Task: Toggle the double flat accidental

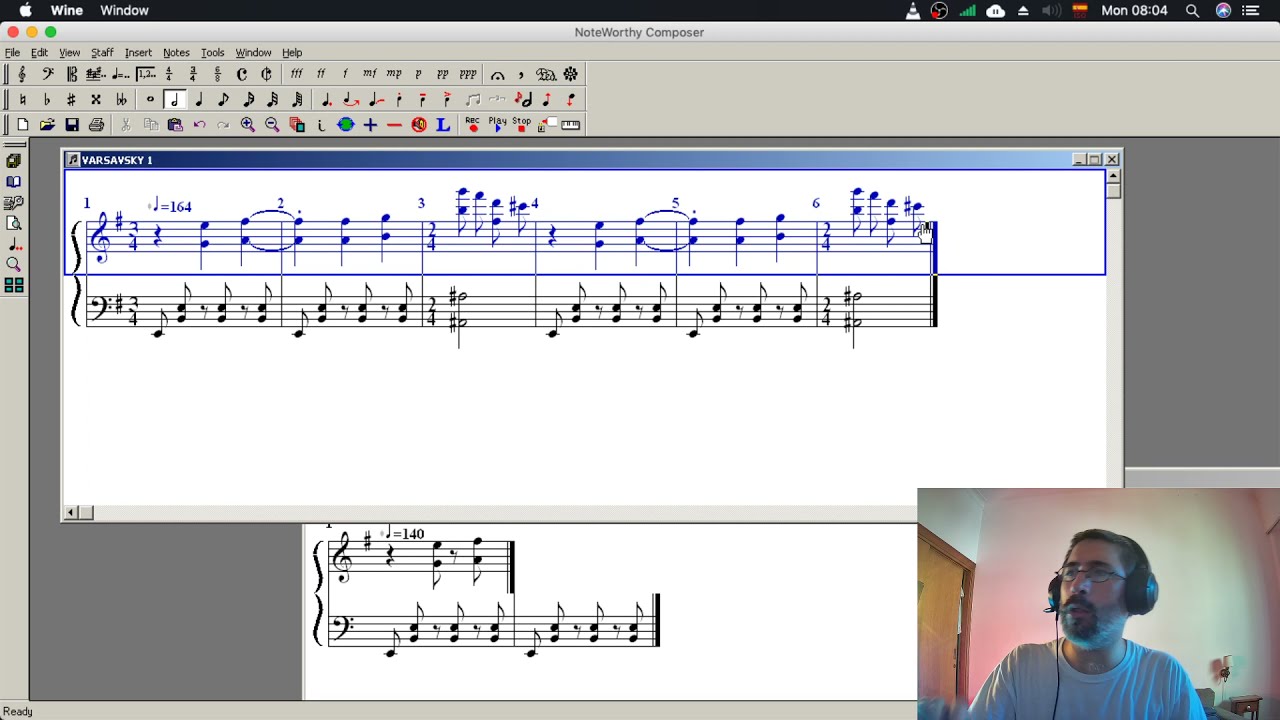Action: pos(121,99)
